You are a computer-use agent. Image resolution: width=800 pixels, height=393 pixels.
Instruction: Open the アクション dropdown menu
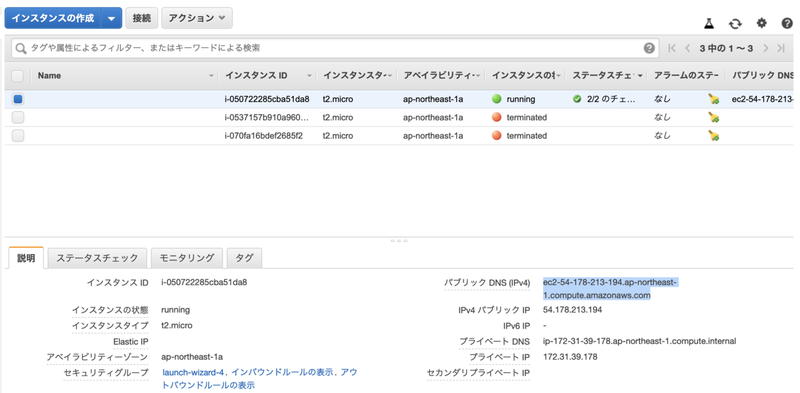[197, 18]
